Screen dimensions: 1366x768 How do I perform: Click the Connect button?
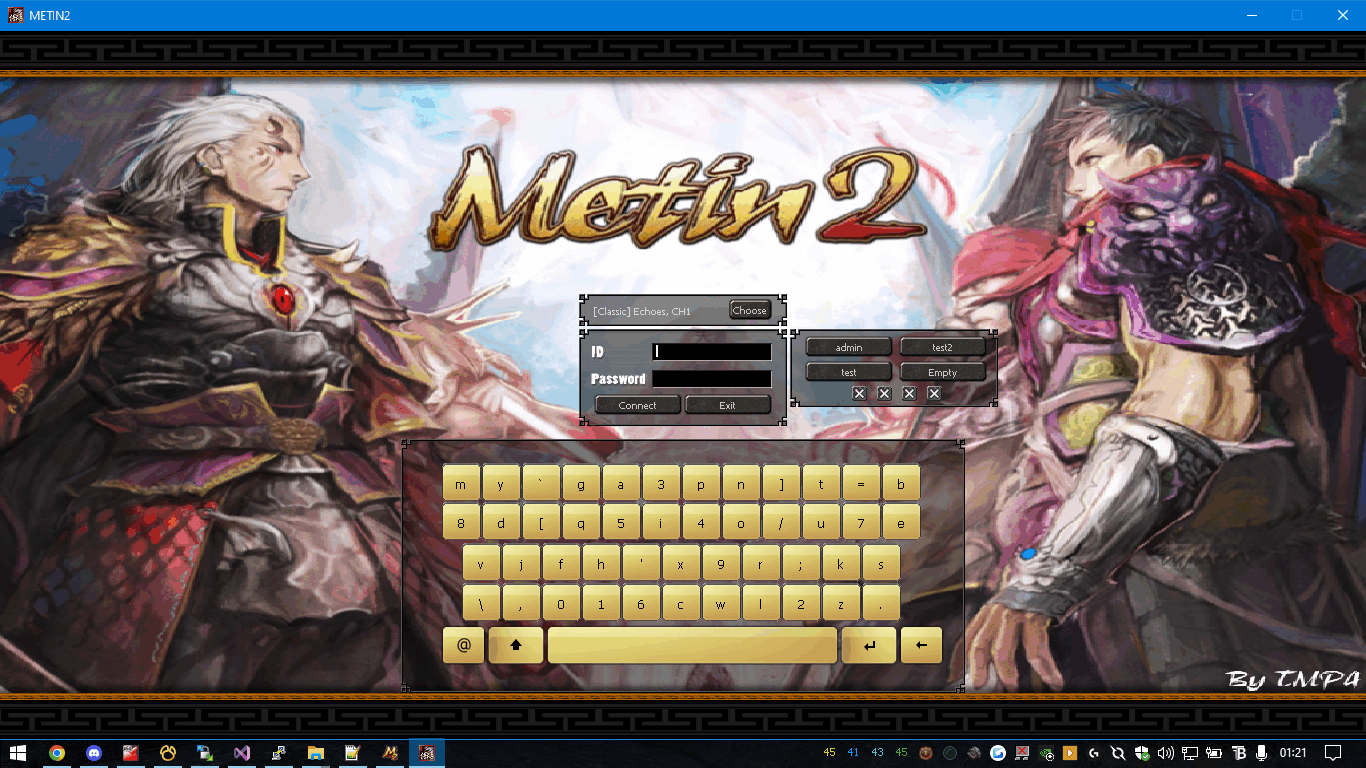(637, 405)
